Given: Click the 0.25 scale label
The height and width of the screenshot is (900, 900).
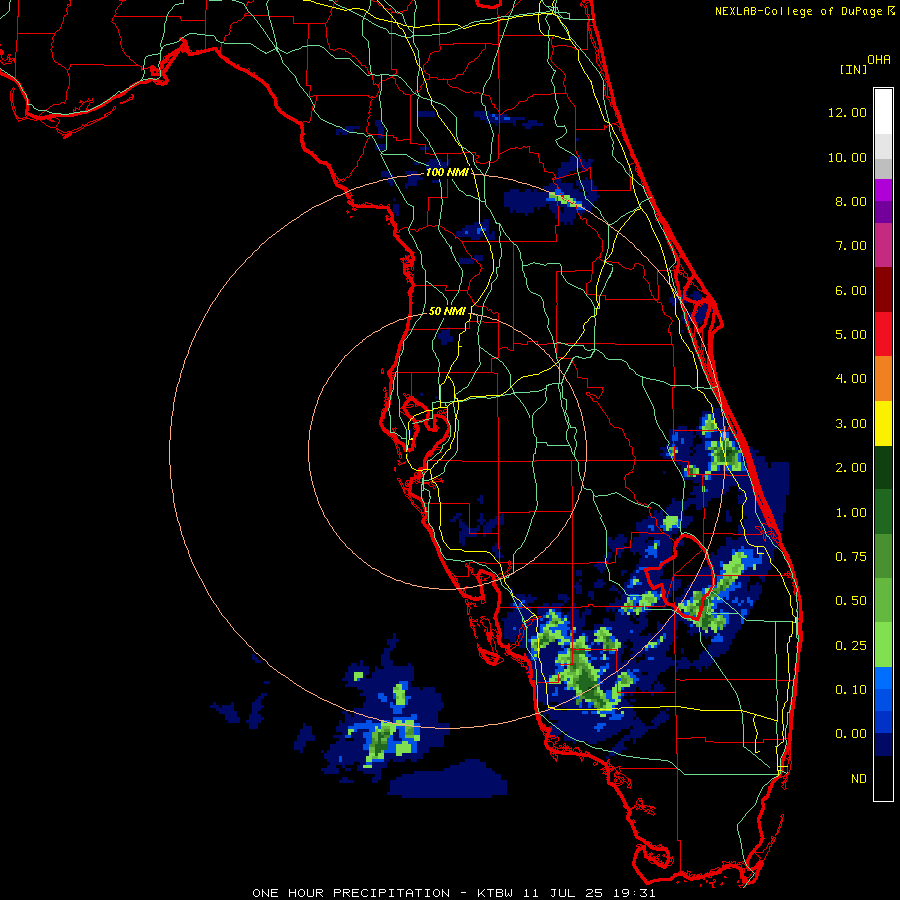Looking at the screenshot, I should 851,646.
